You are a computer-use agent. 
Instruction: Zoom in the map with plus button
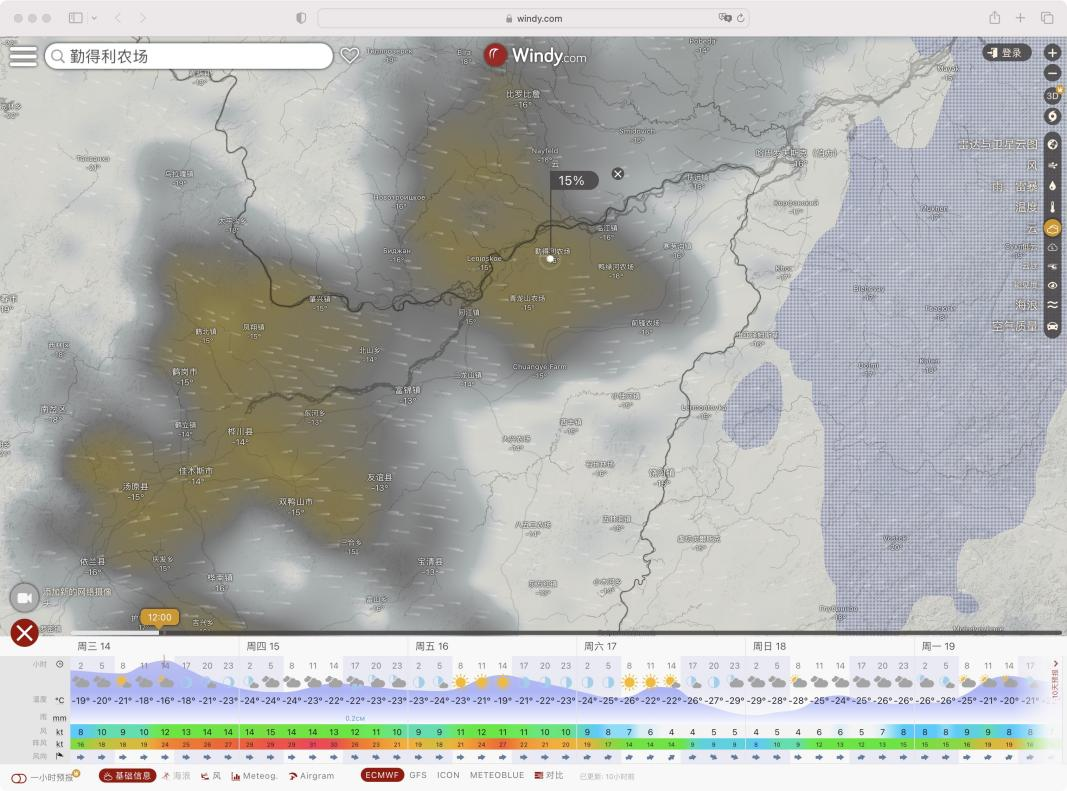point(1052,52)
